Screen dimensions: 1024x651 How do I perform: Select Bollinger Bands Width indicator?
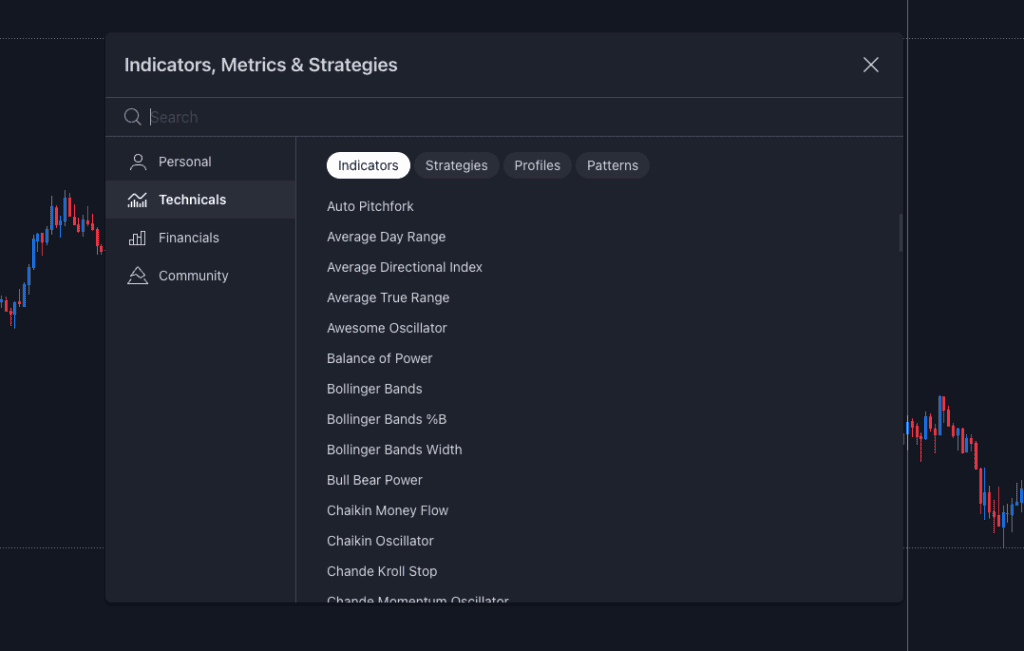point(394,450)
